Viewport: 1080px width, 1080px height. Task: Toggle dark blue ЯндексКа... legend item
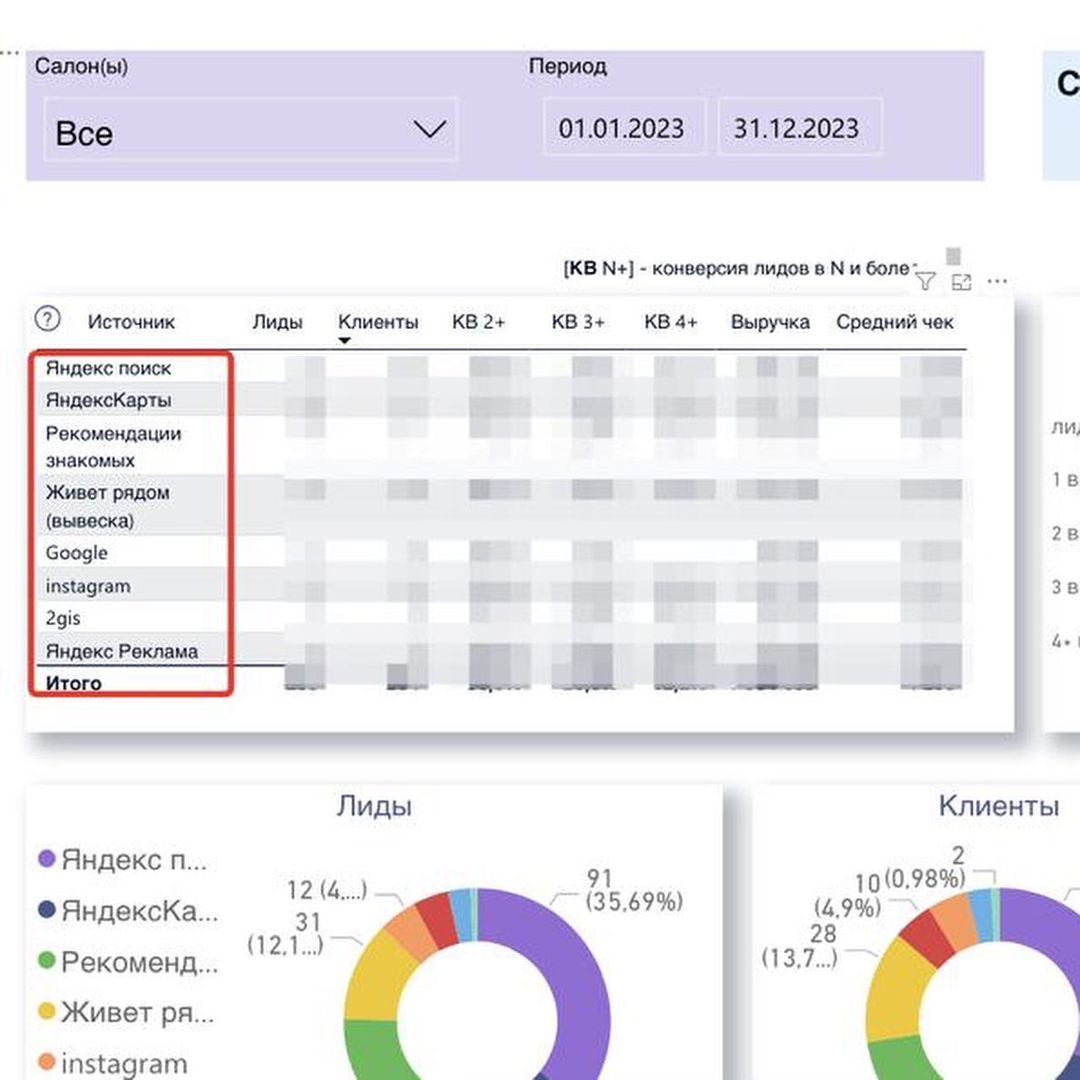(x=127, y=911)
